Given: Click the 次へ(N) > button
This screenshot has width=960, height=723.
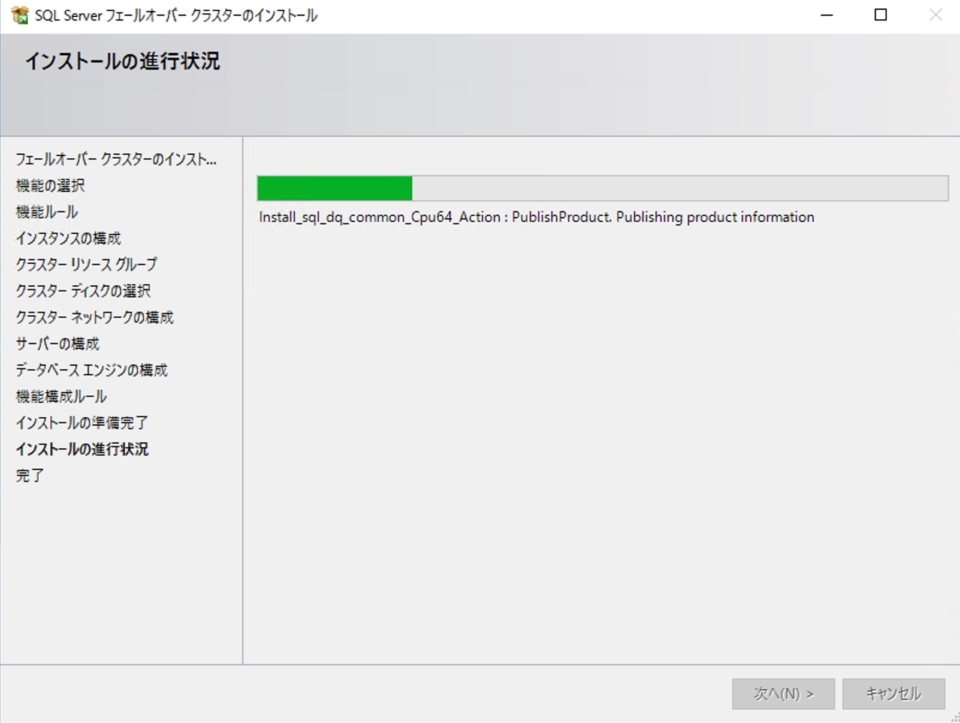Looking at the screenshot, I should point(783,694).
